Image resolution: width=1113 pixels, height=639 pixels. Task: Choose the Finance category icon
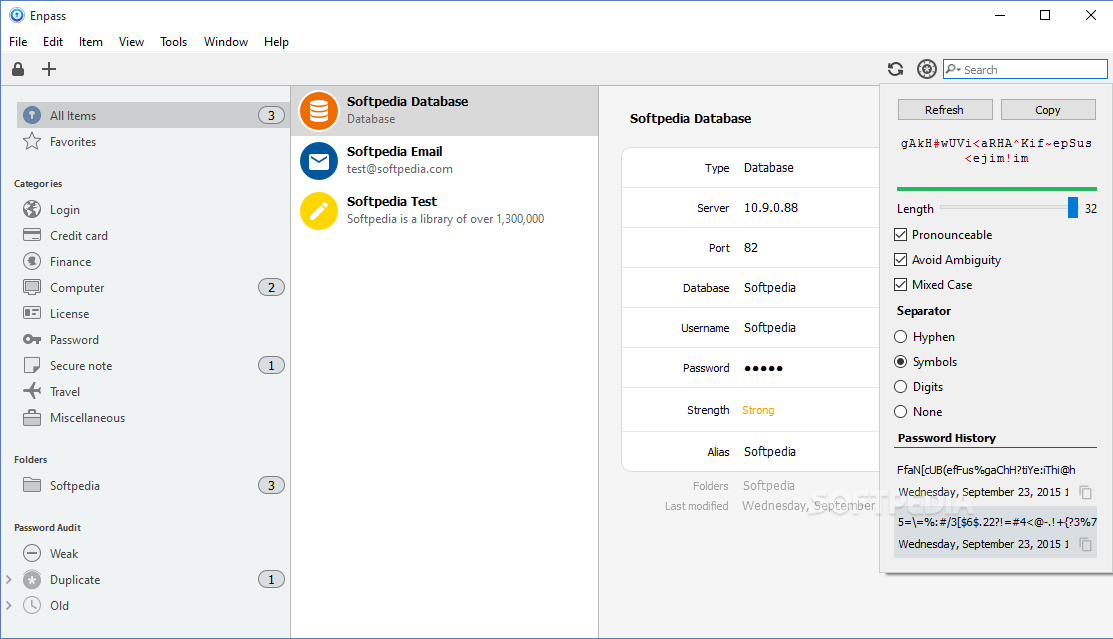32,261
